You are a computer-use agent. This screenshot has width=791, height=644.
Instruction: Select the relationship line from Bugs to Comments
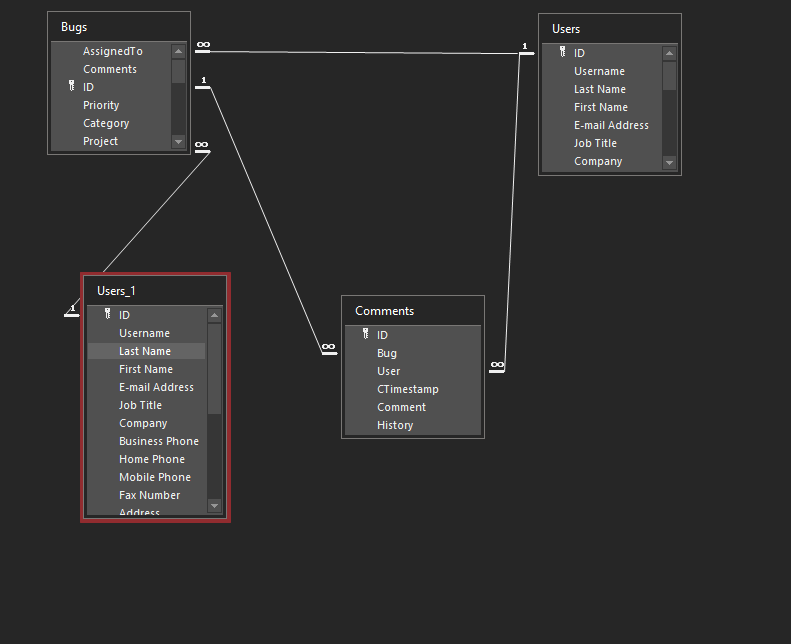pos(265,220)
